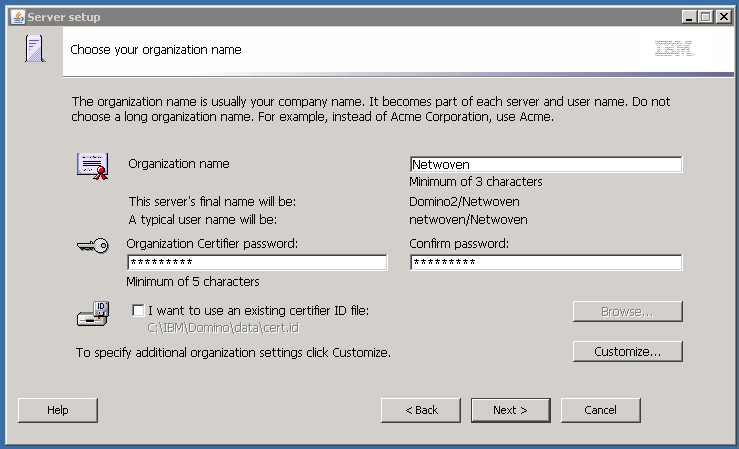This screenshot has width=739, height=449.
Task: Click the disabled Browse button
Action: (x=627, y=311)
